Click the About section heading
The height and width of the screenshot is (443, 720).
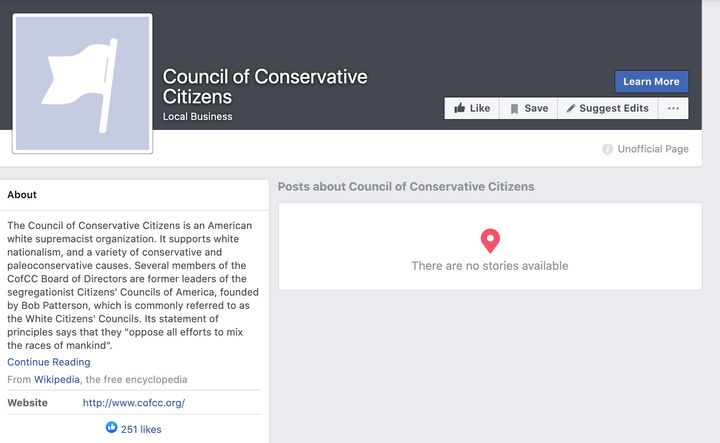[x=22, y=195]
